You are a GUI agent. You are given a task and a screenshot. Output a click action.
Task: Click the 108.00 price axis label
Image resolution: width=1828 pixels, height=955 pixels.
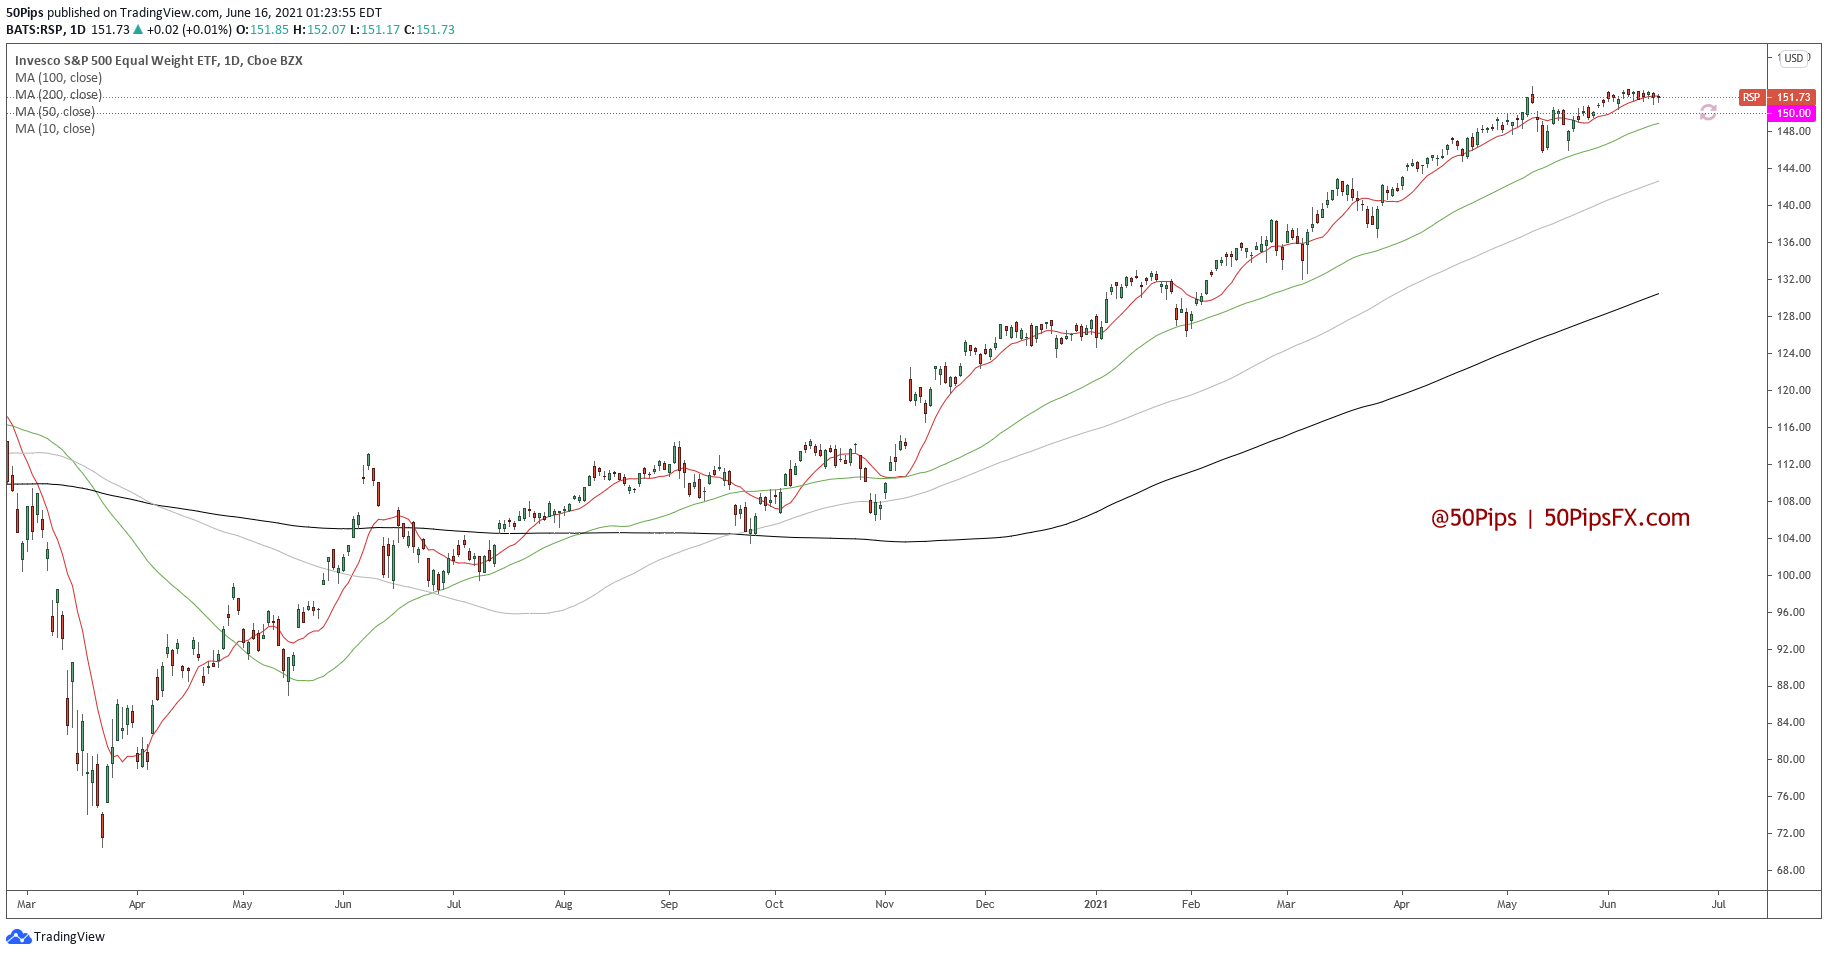1794,501
